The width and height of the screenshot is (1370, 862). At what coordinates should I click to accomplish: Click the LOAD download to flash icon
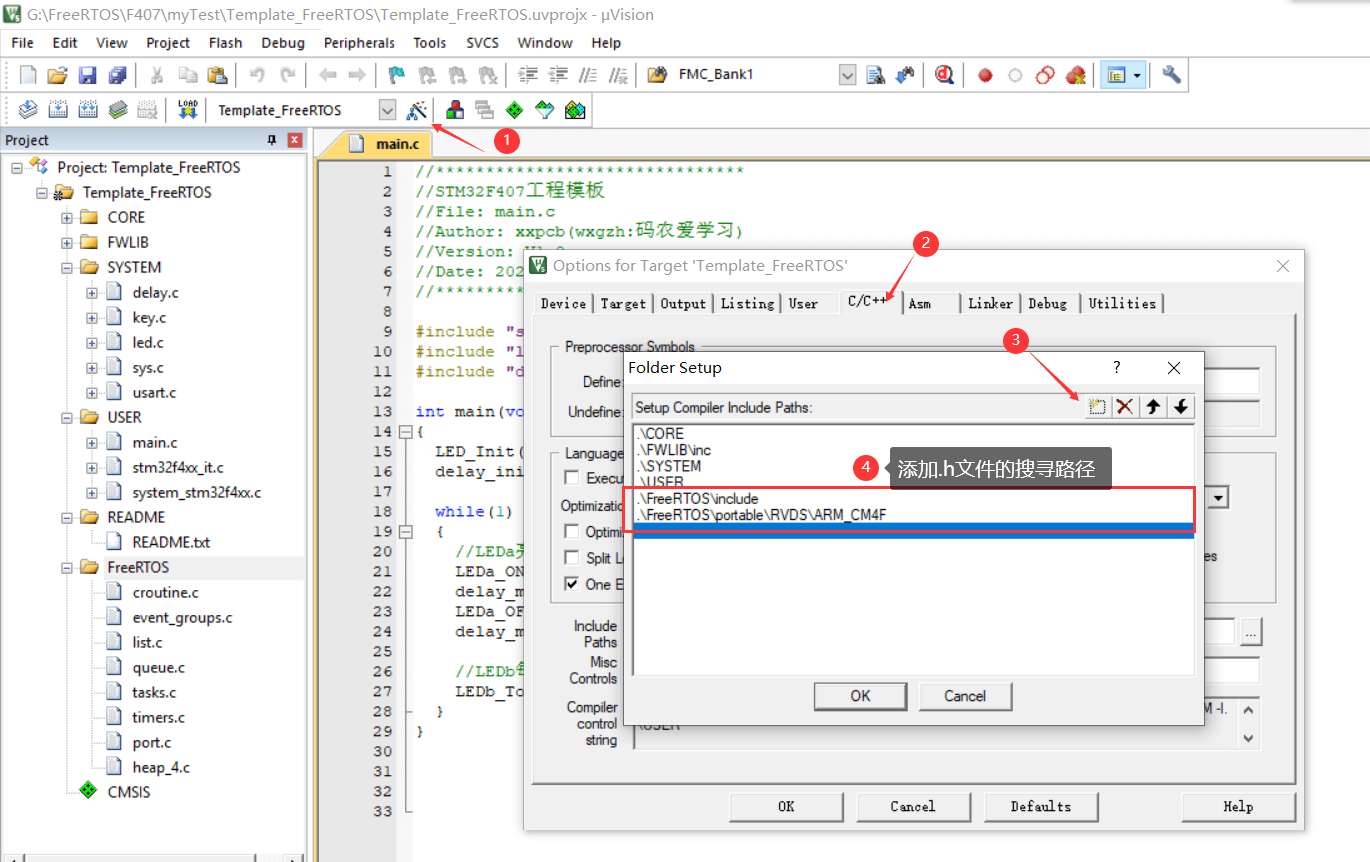click(188, 110)
